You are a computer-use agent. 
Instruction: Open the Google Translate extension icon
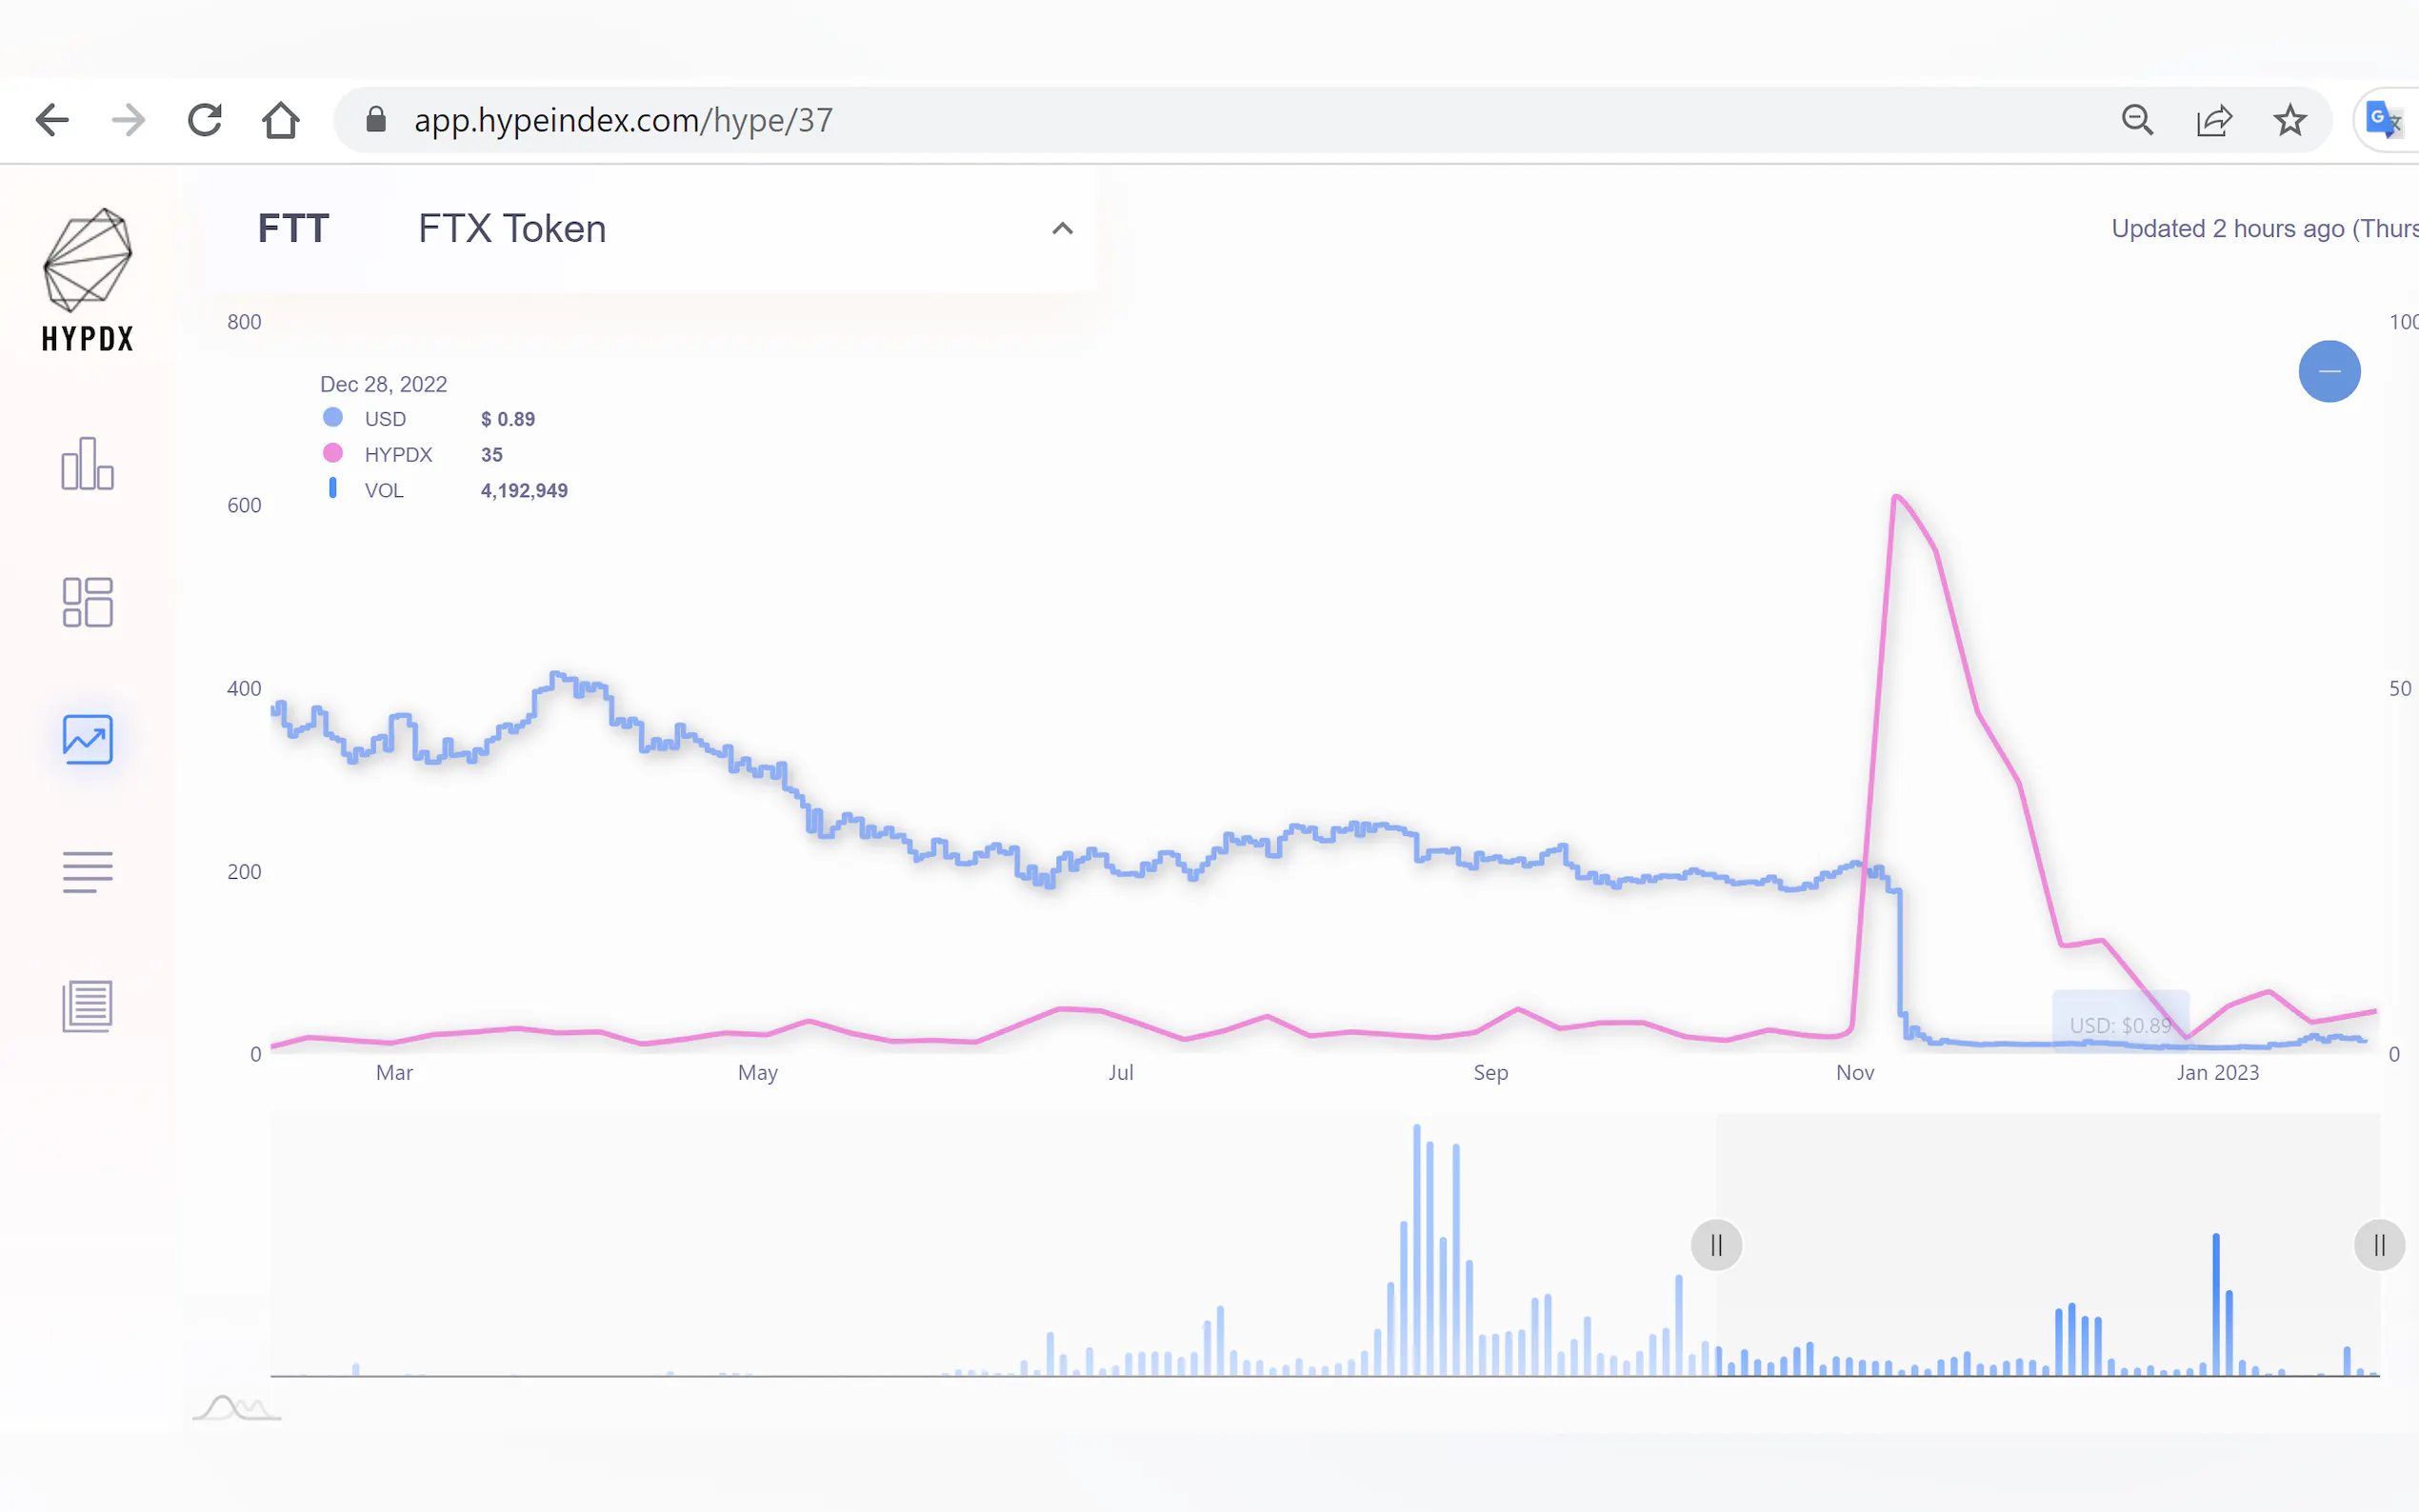(x=2384, y=120)
